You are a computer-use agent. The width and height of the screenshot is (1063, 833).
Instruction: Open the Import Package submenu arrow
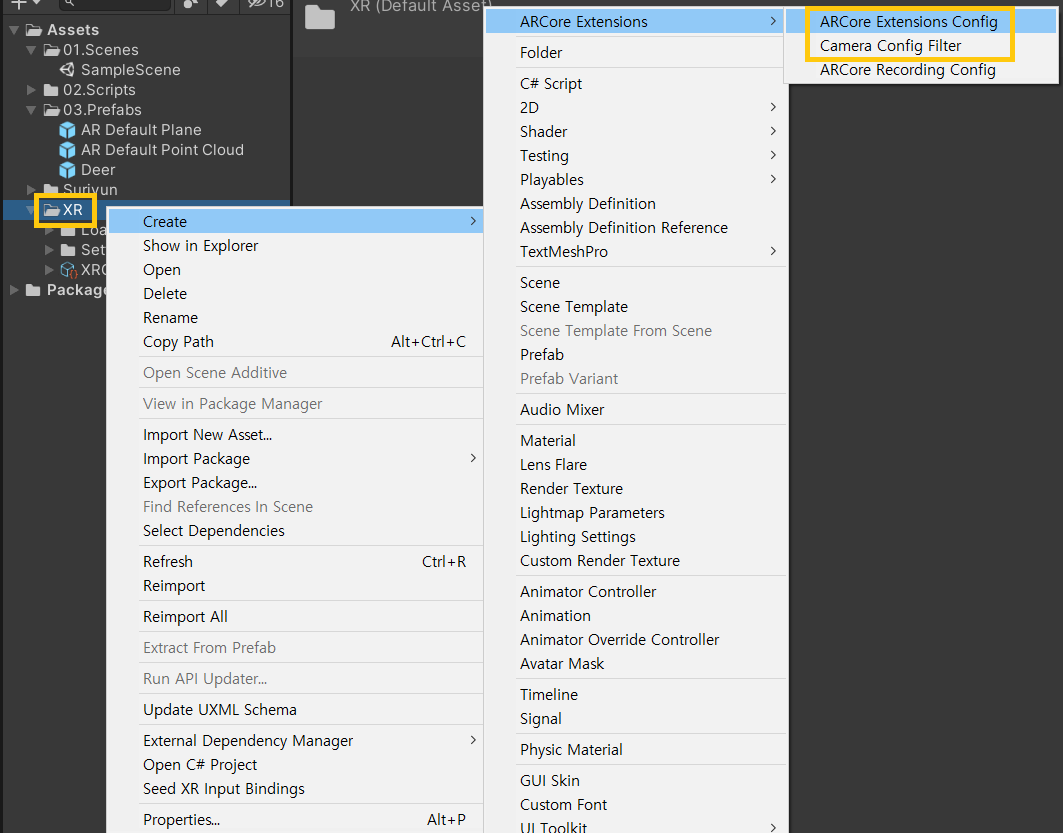coord(473,458)
